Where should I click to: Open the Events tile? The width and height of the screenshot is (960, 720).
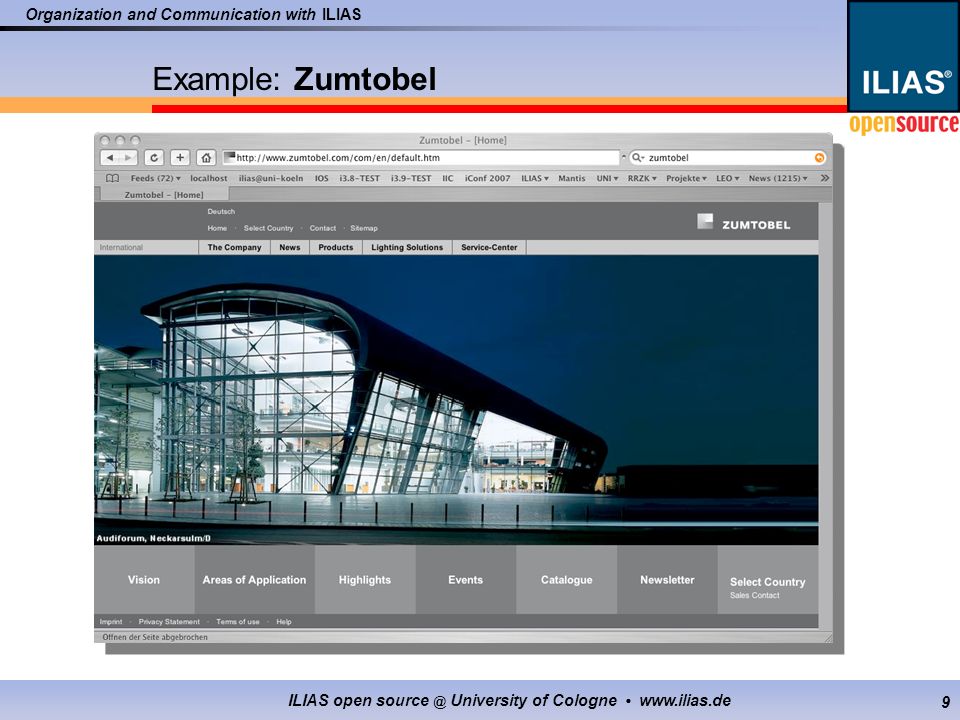coord(465,579)
